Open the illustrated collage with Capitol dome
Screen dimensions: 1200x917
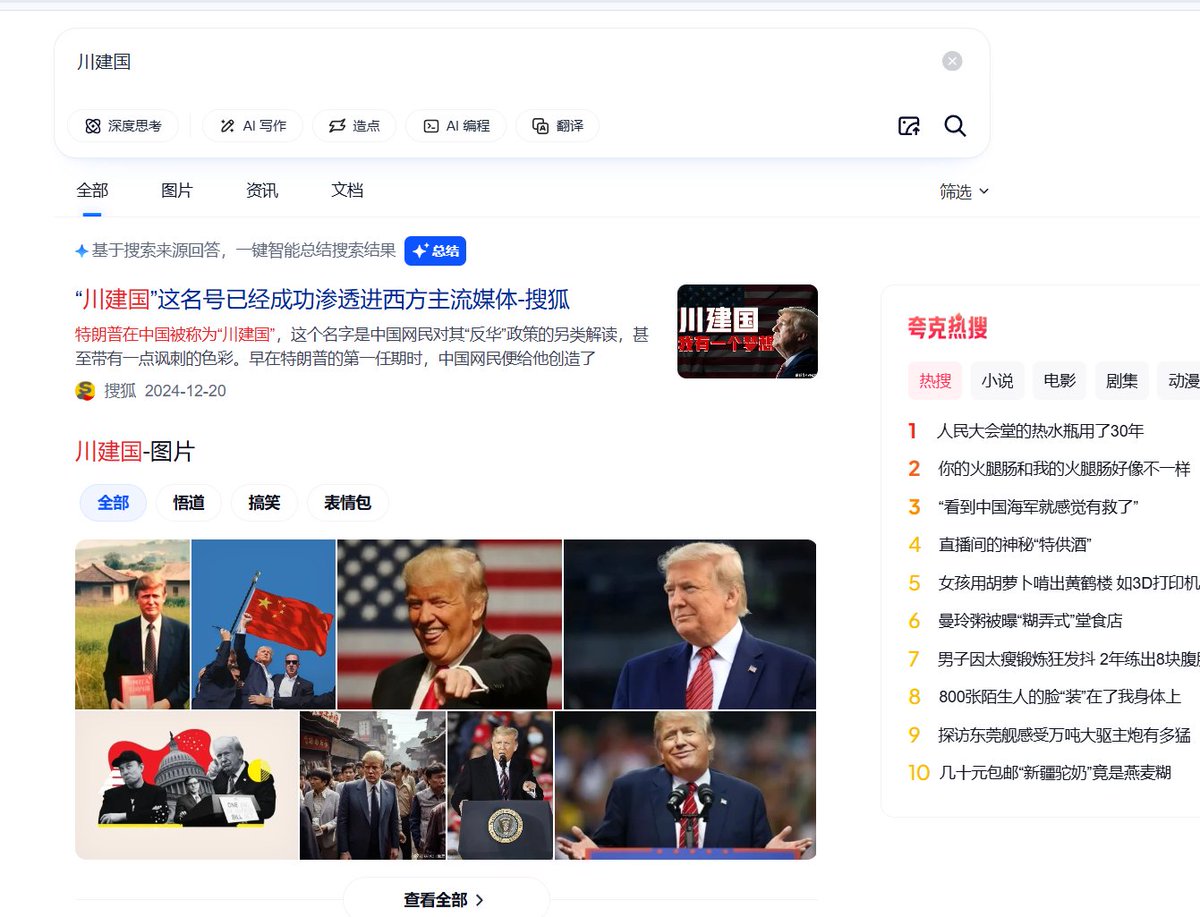[186, 785]
